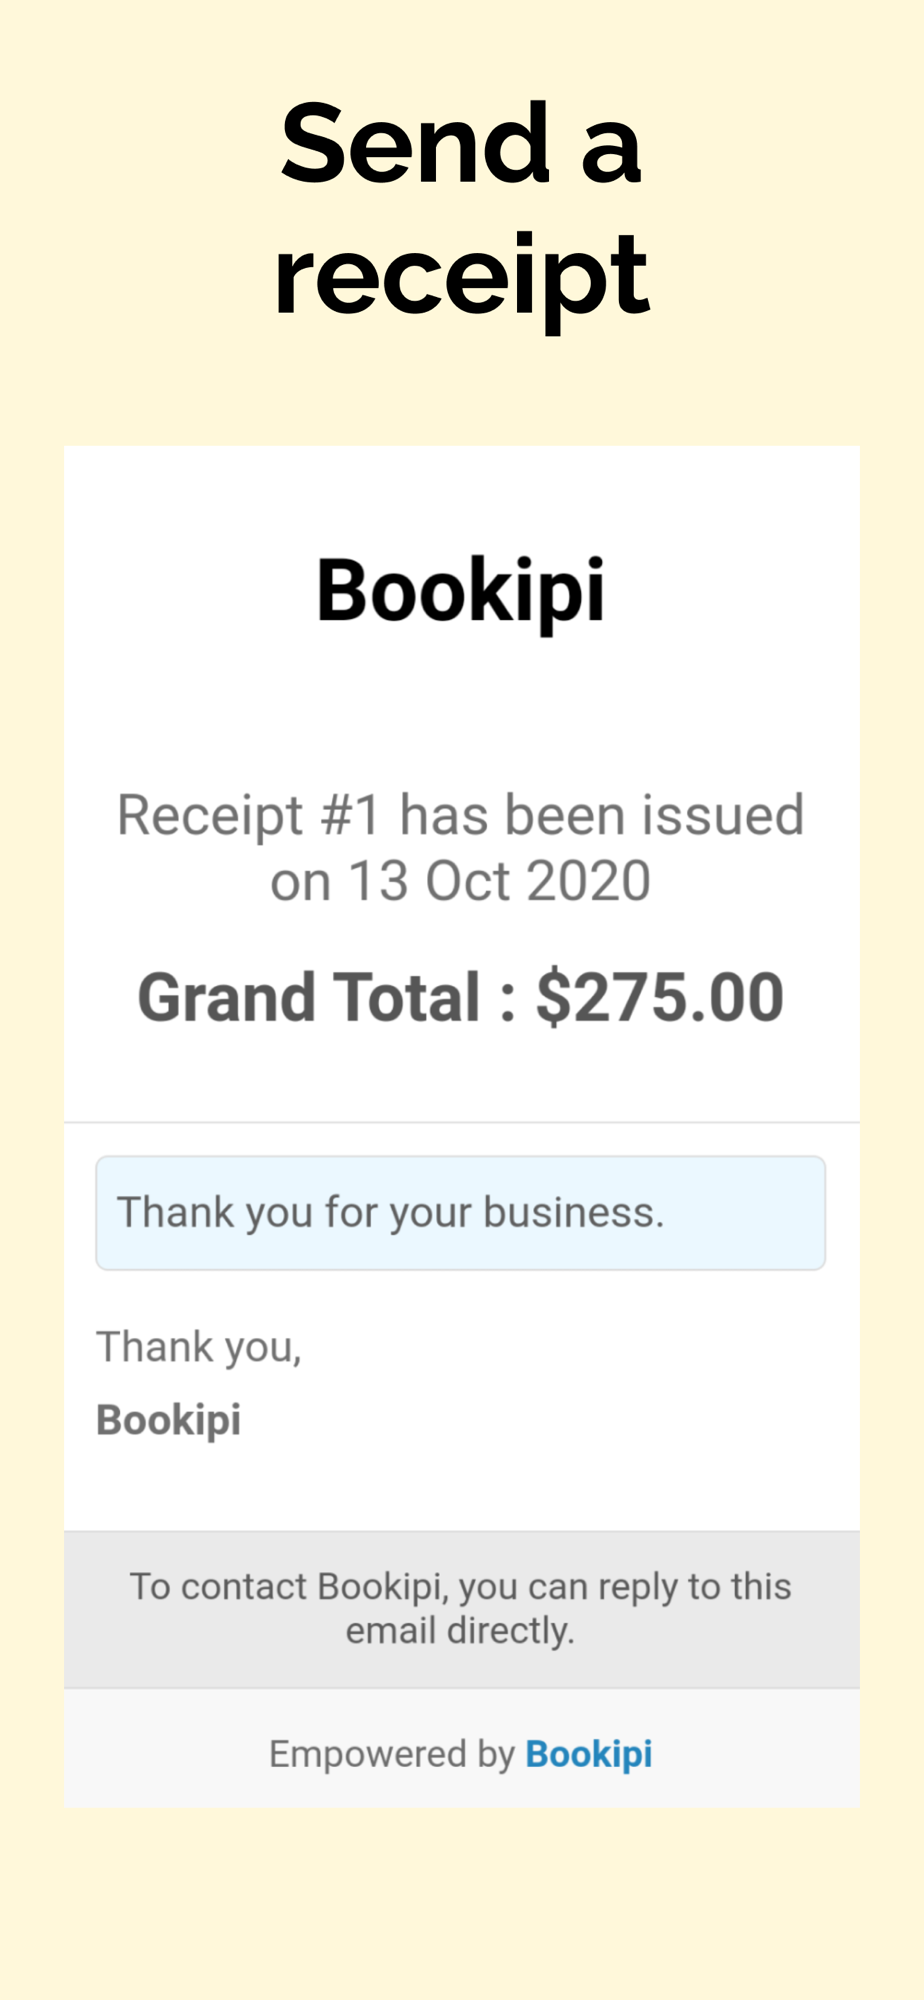The height and width of the screenshot is (2000, 924).
Task: Click the "Grand Total" label
Action: click(x=309, y=998)
